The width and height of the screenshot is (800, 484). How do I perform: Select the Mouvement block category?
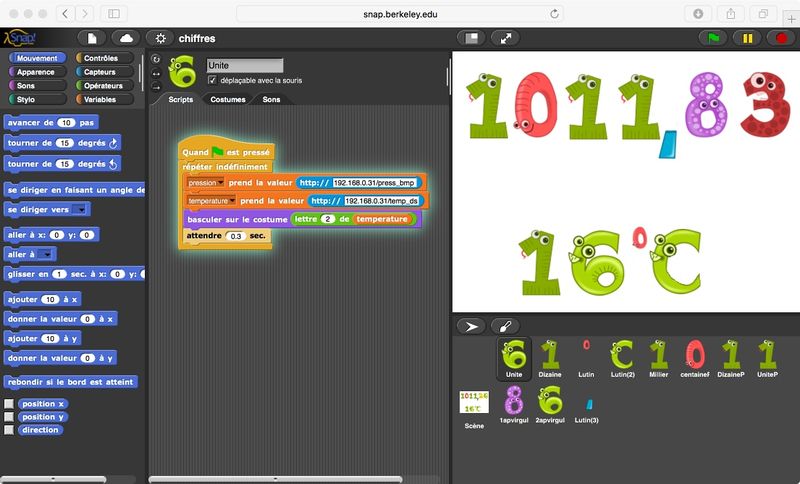coord(37,58)
